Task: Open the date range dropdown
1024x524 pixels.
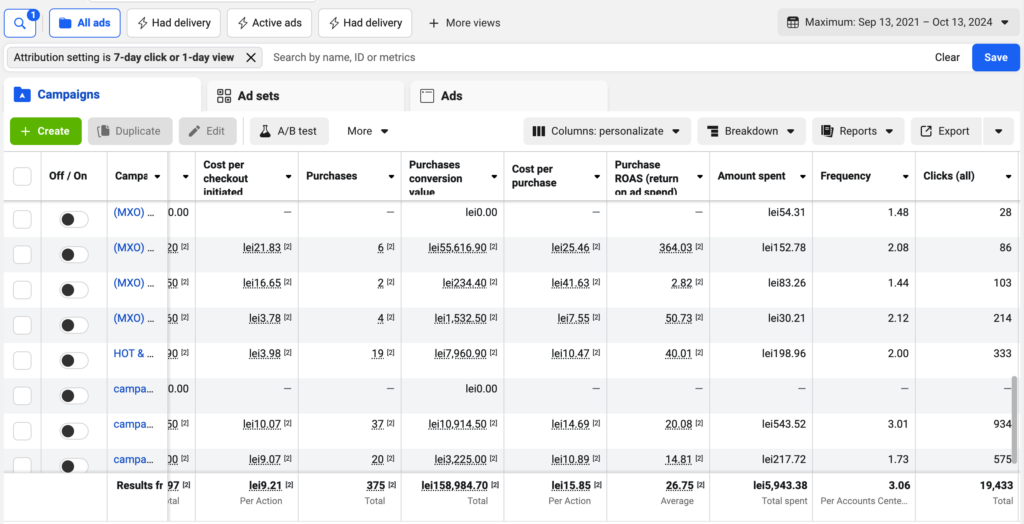Action: pyautogui.click(x=897, y=23)
